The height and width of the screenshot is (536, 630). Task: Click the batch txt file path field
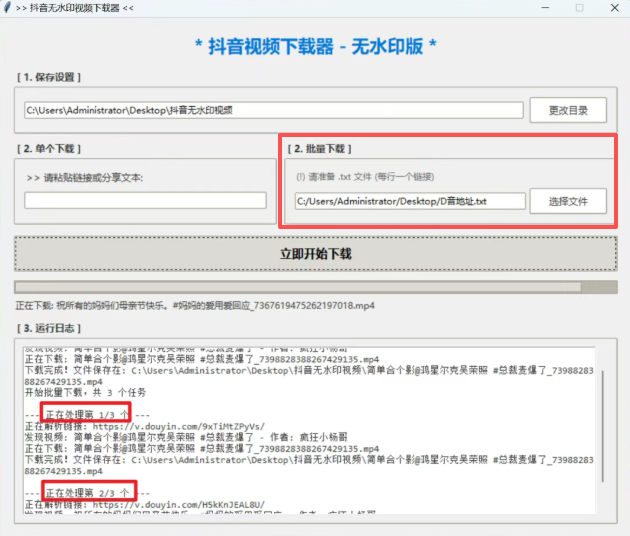pyautogui.click(x=410, y=201)
